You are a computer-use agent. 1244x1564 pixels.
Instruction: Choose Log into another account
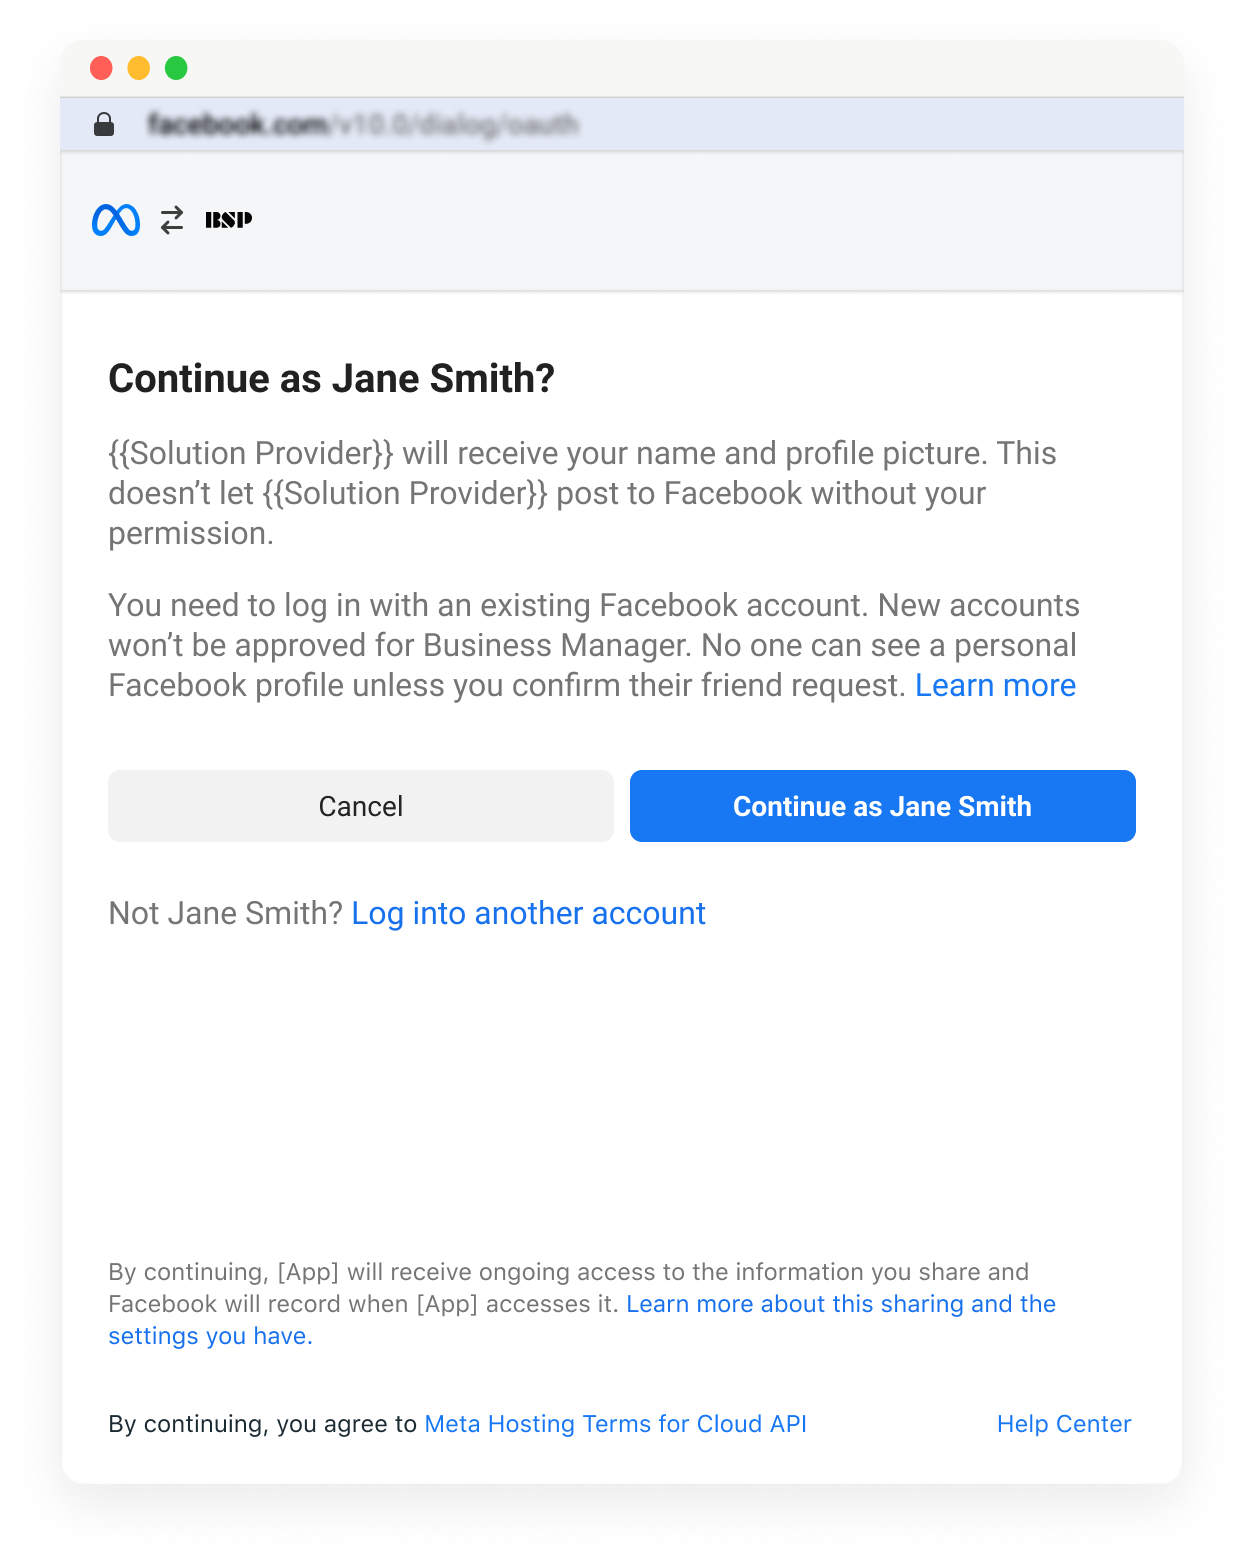point(529,914)
